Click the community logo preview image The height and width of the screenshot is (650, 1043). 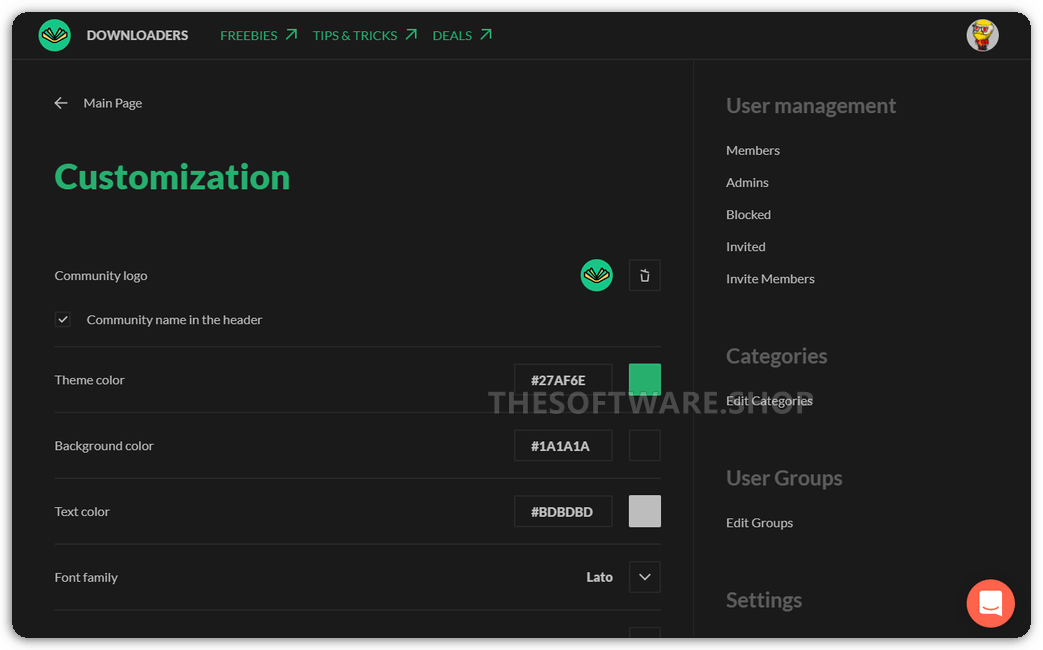[x=597, y=275]
